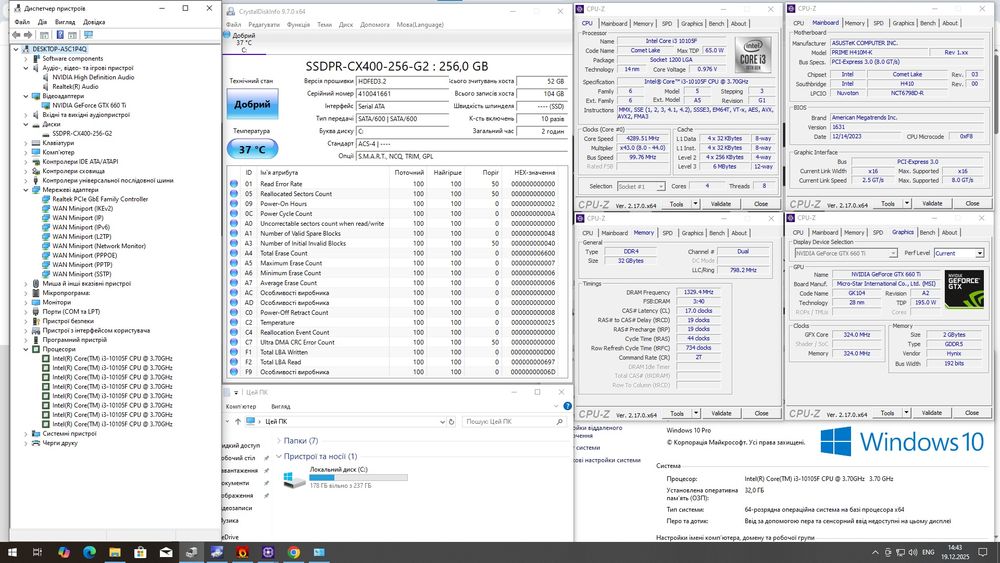Click the volume speaker icon in system tray
The image size is (1000, 563).
coord(912,552)
